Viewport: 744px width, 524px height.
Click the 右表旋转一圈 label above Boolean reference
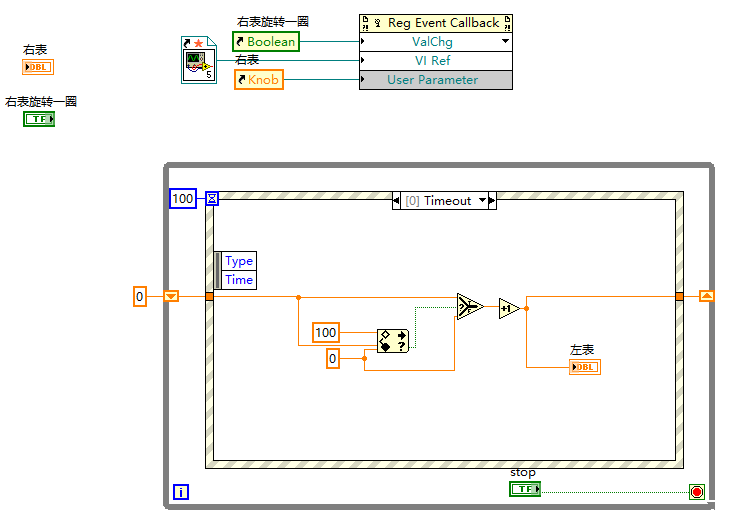pyautogui.click(x=273, y=22)
